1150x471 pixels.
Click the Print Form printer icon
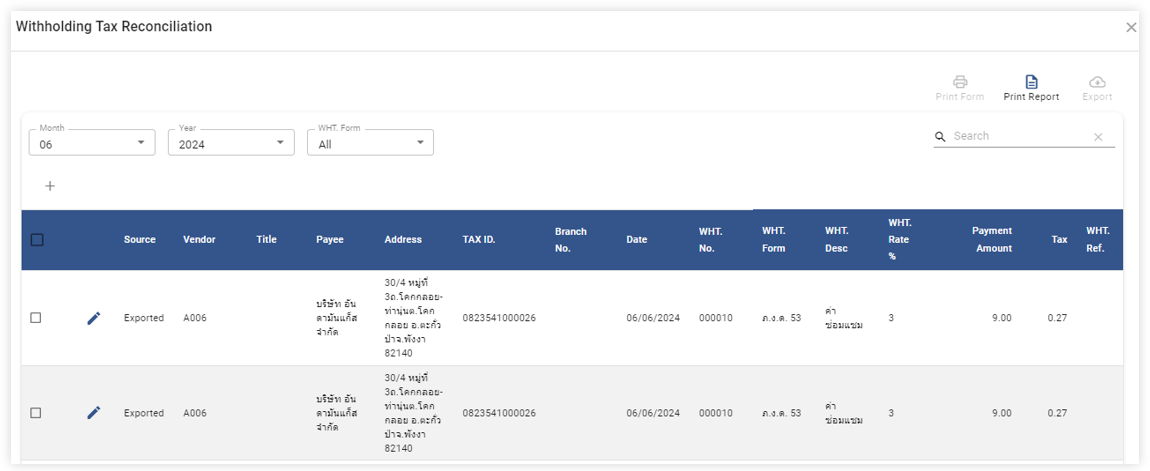point(960,82)
